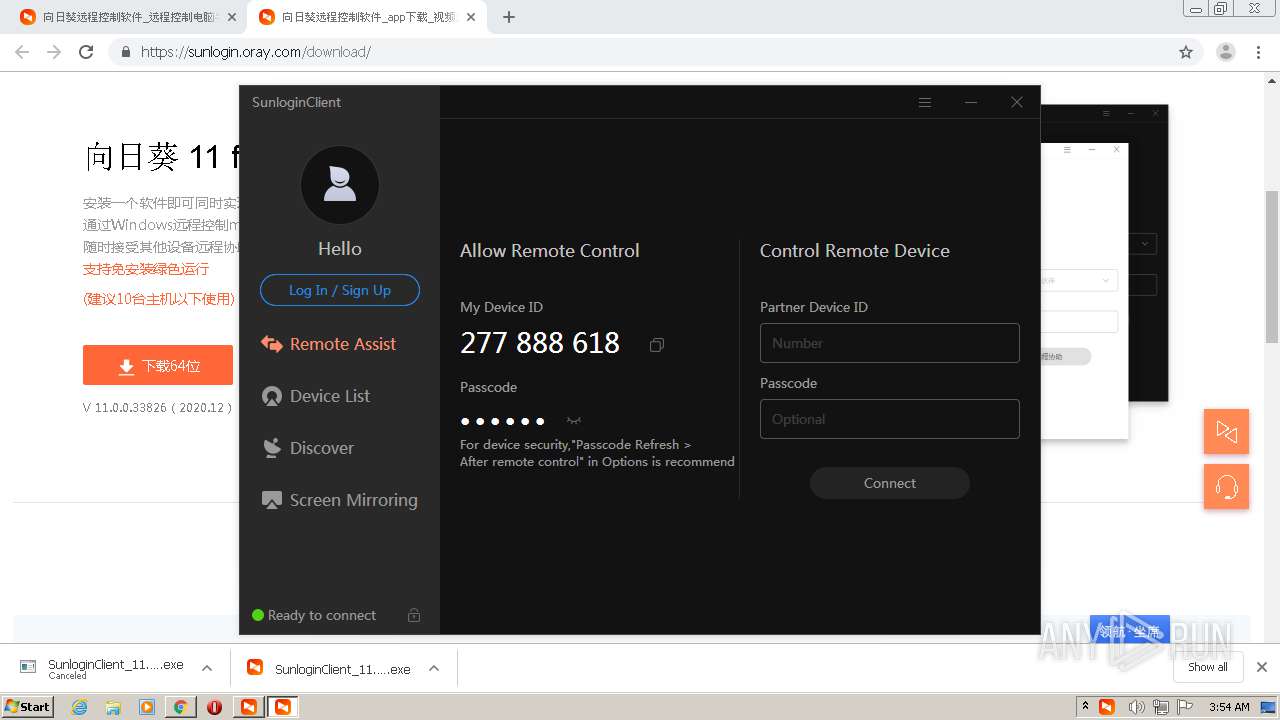1280x720 pixels.
Task: Go forward in browser history
Action: pos(54,52)
